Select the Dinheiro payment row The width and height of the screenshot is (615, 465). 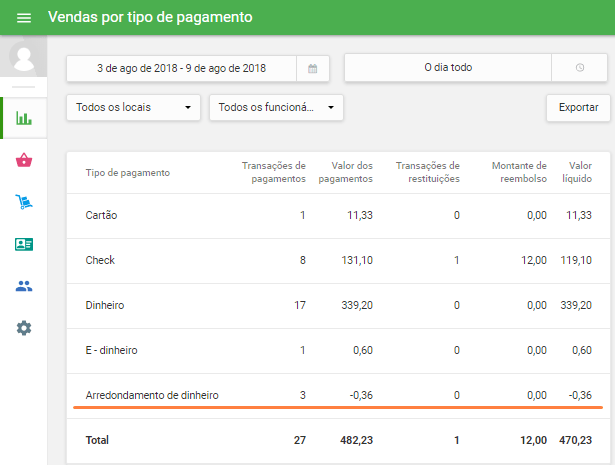coord(338,305)
